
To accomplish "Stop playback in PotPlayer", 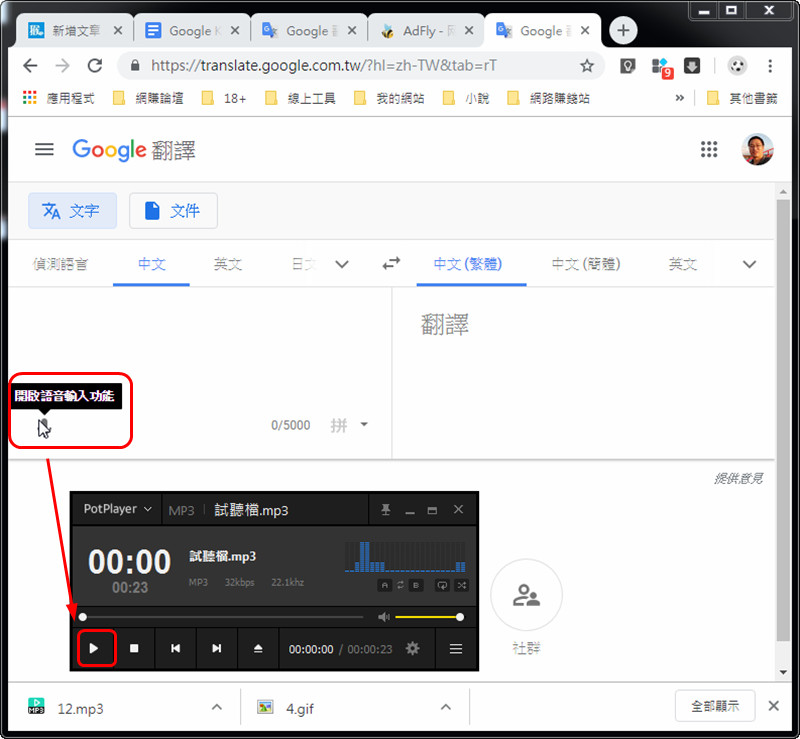I will coord(134,648).
